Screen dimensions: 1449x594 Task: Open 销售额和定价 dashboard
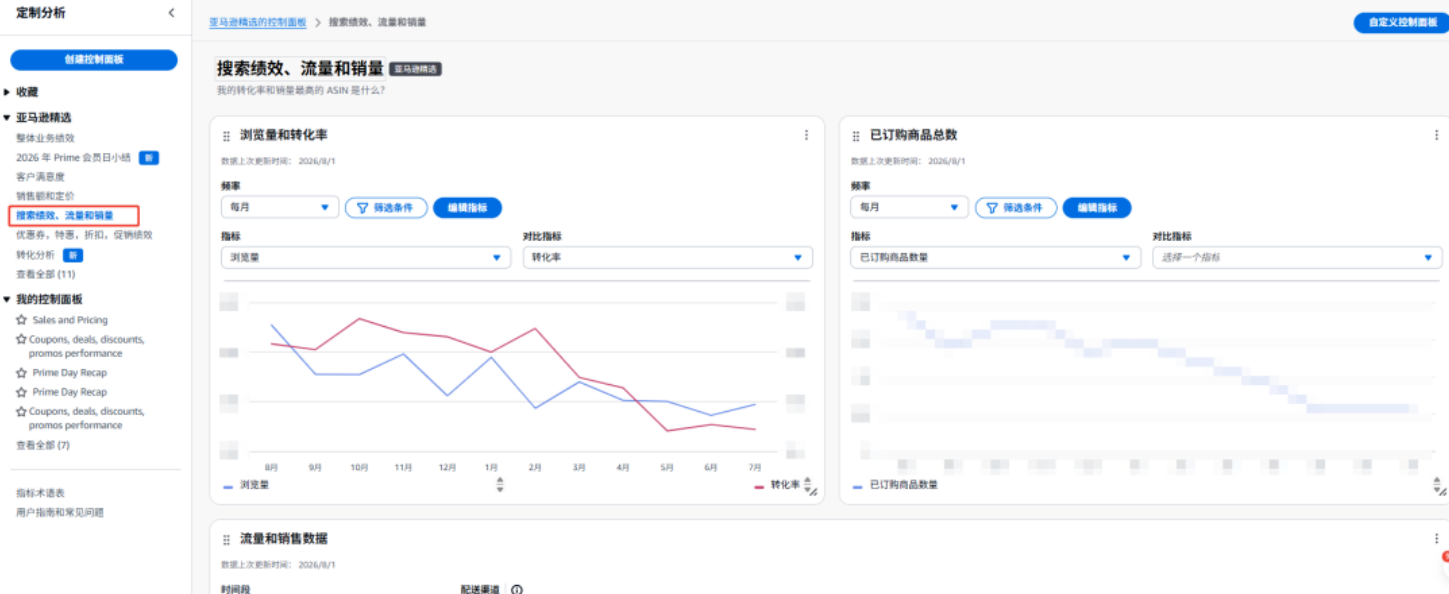coord(45,196)
